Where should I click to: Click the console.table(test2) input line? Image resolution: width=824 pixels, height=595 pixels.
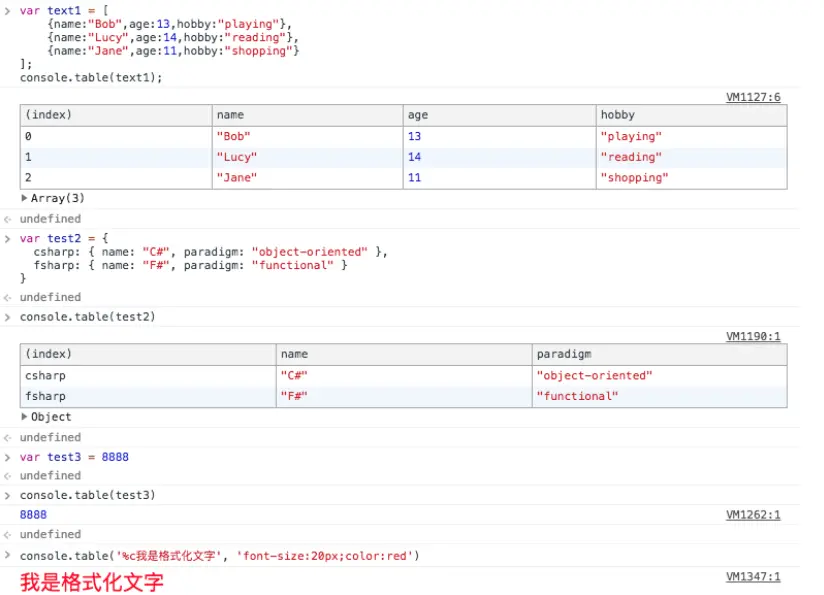pyautogui.click(x=88, y=317)
